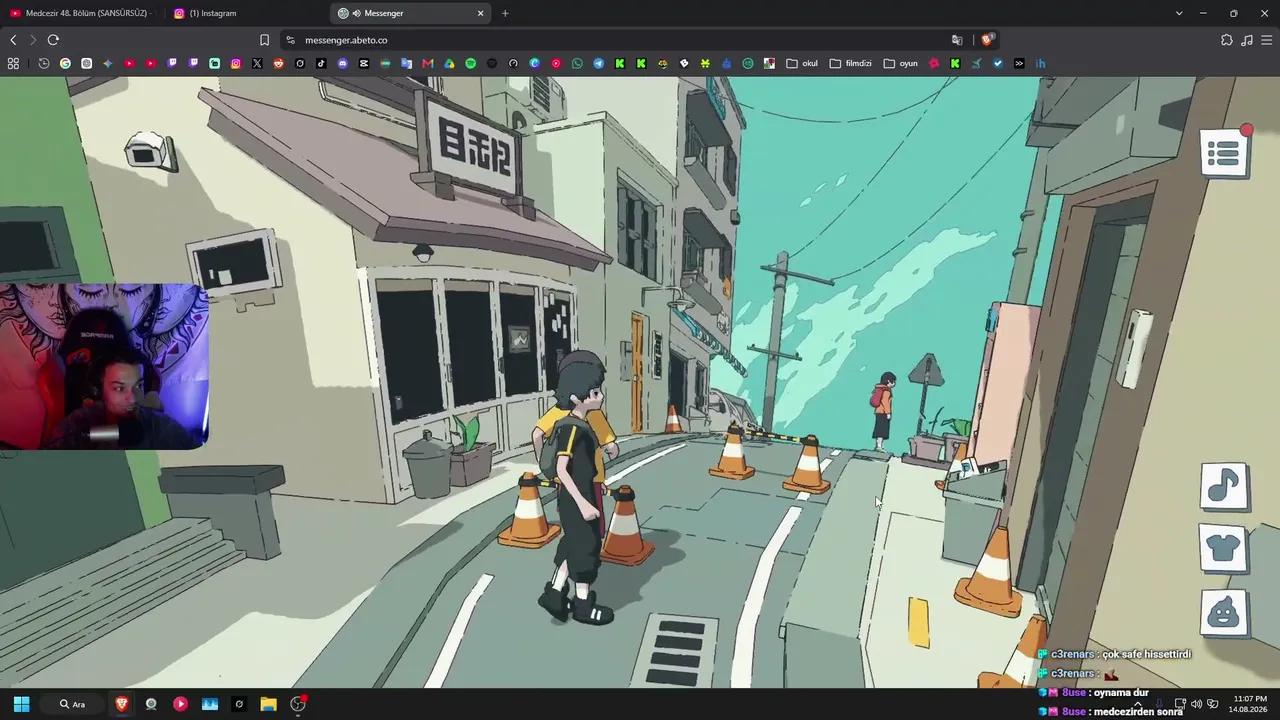This screenshot has width=1280, height=720.
Task: Open the filmdizi bookmarks folder
Action: click(850, 63)
